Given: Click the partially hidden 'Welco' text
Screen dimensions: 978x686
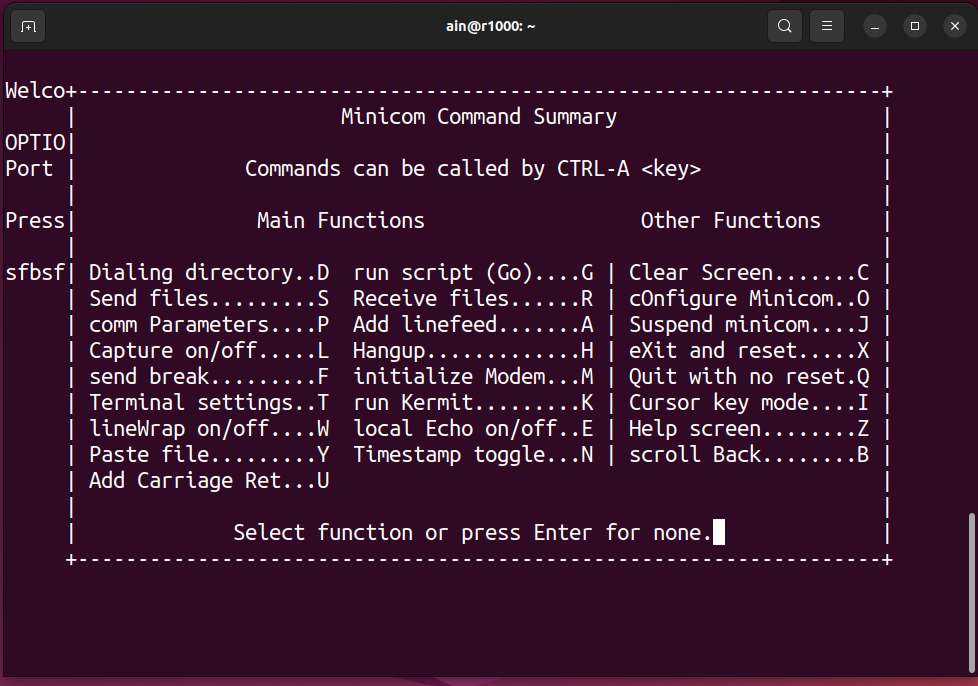Looking at the screenshot, I should pyautogui.click(x=35, y=91).
